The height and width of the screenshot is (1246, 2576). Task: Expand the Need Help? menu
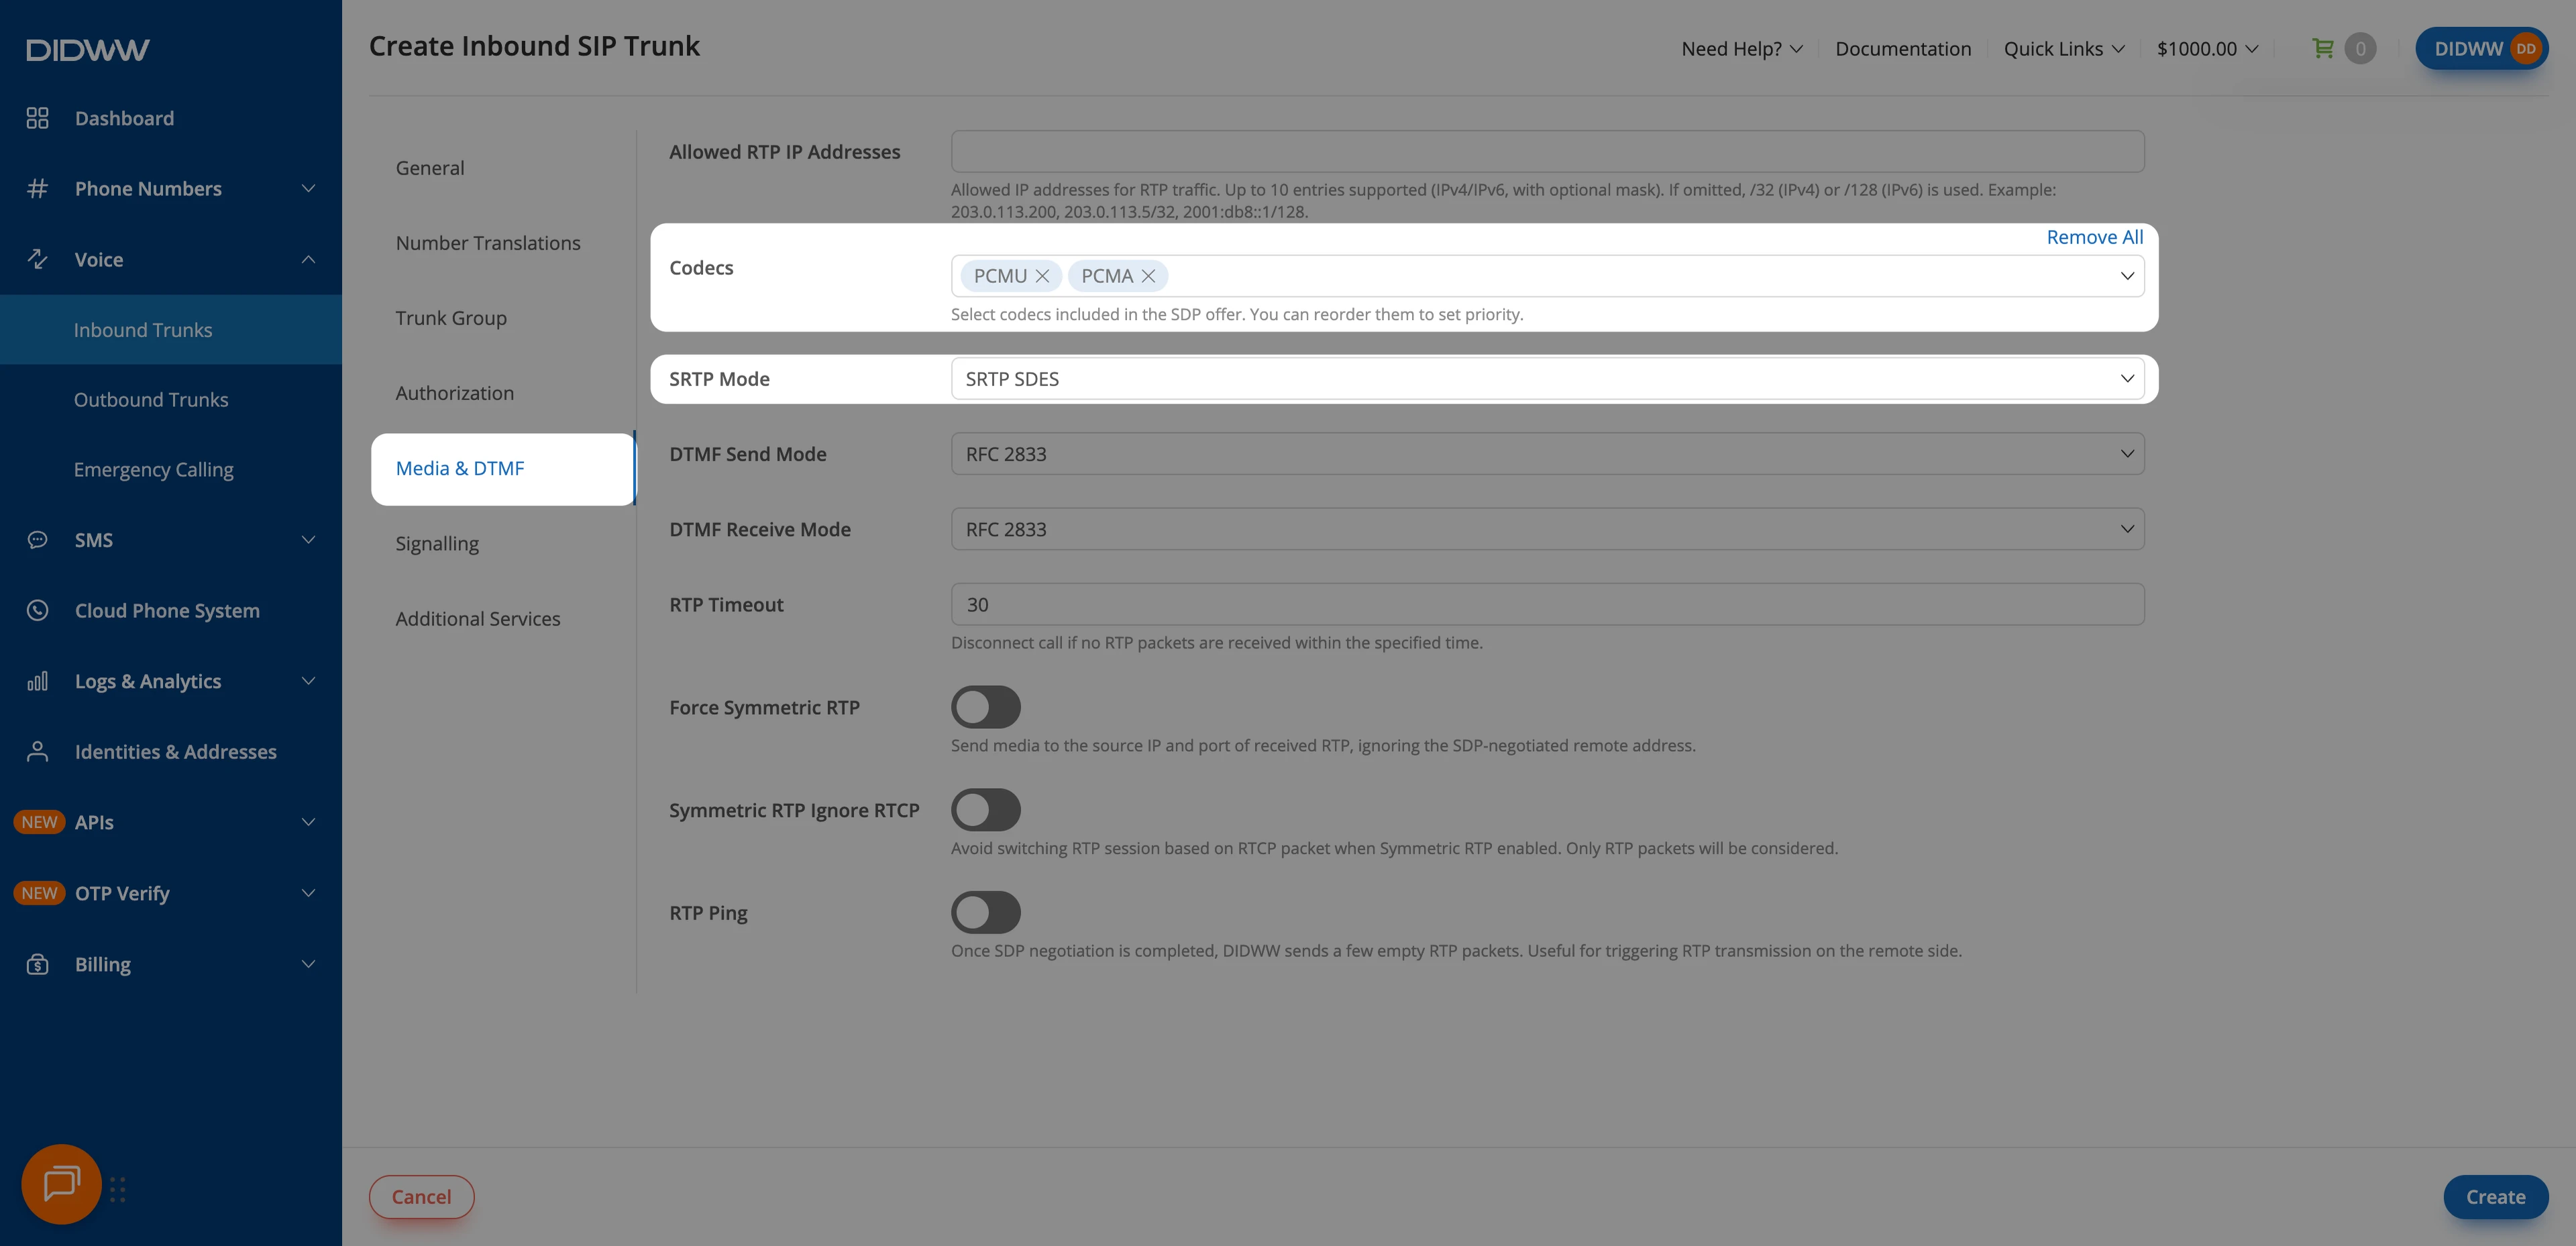(1742, 49)
